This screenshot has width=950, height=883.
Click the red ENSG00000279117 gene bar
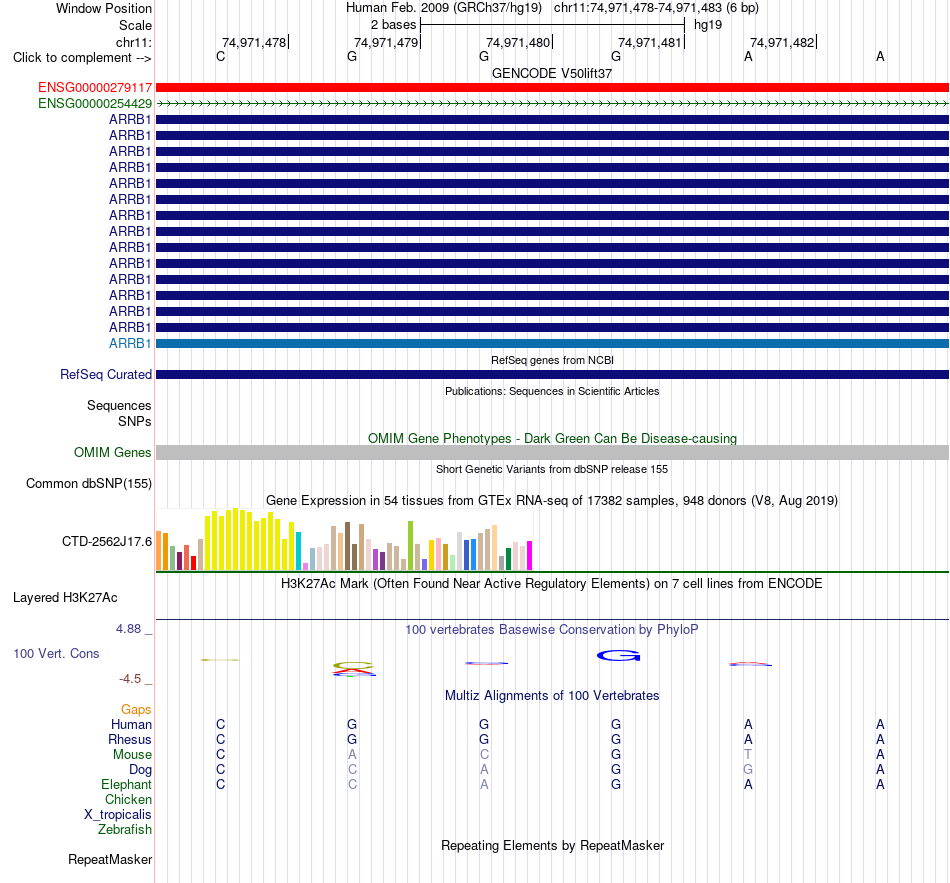coord(552,87)
